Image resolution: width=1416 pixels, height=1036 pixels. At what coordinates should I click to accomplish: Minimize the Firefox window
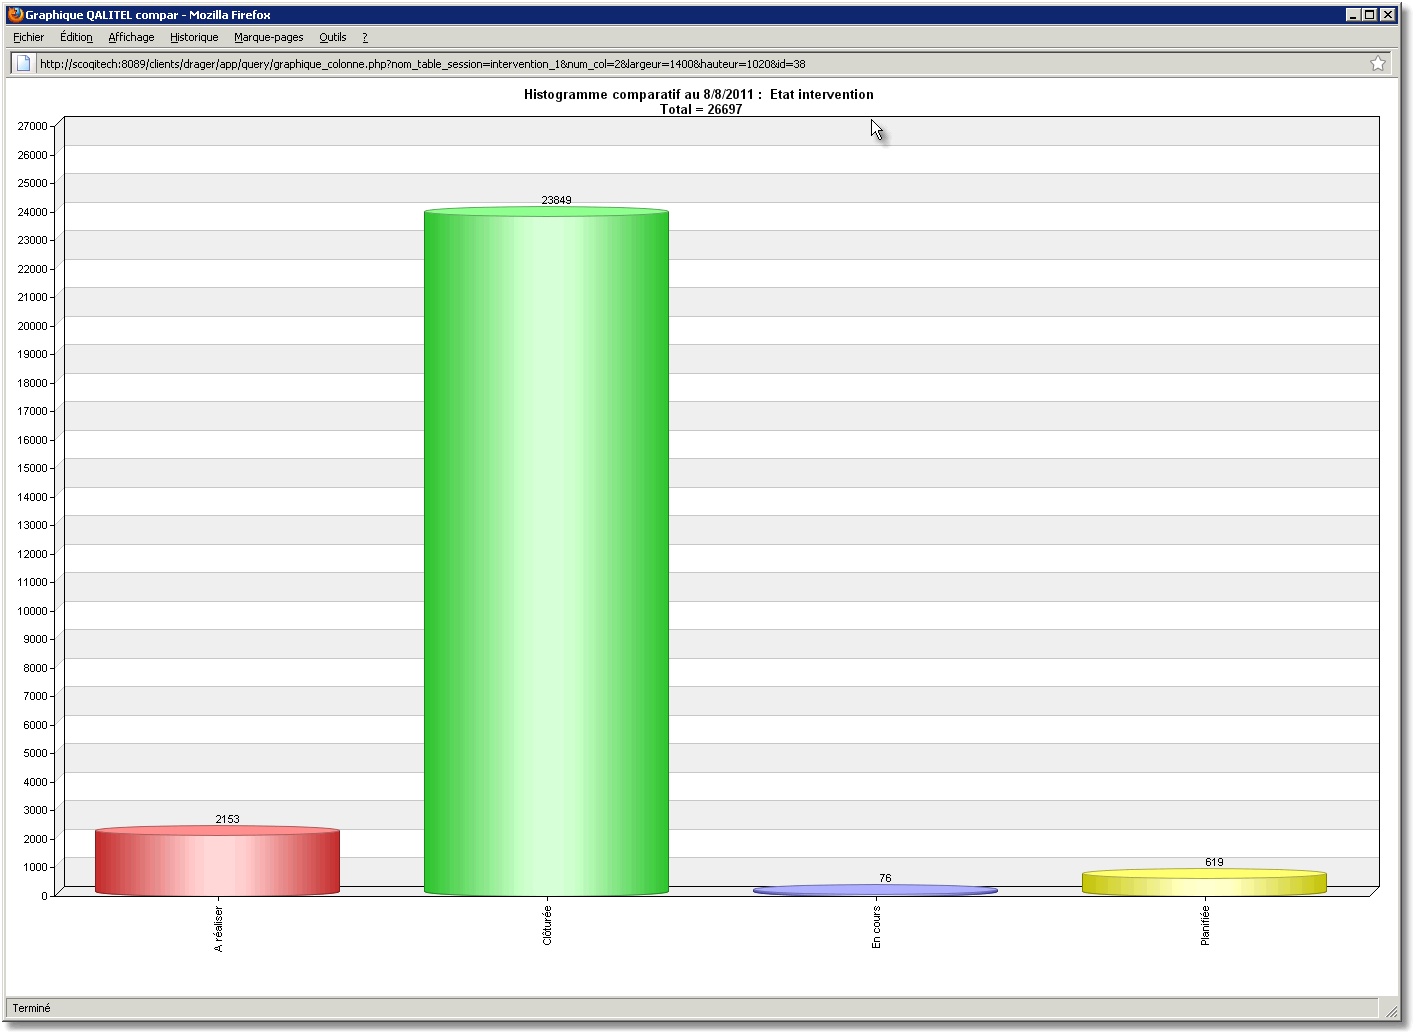[x=1353, y=15]
